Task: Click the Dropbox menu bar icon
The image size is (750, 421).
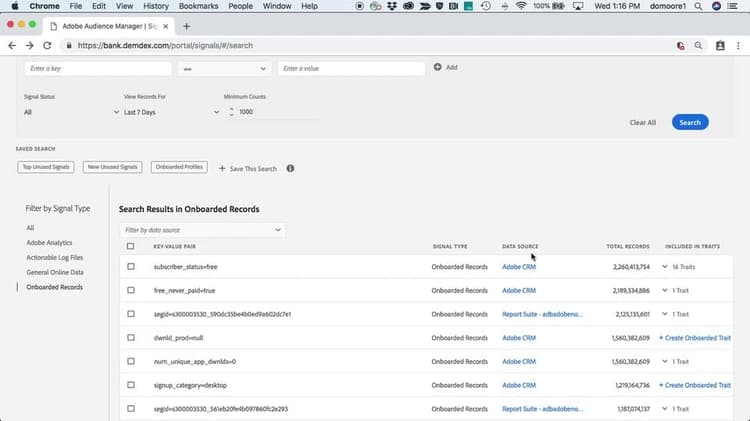Action: click(392, 6)
